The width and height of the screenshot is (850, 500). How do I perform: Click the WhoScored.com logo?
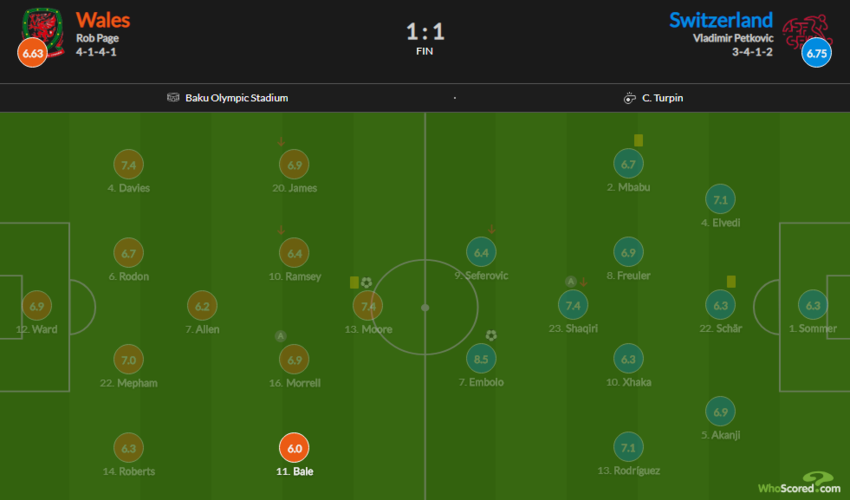800,483
